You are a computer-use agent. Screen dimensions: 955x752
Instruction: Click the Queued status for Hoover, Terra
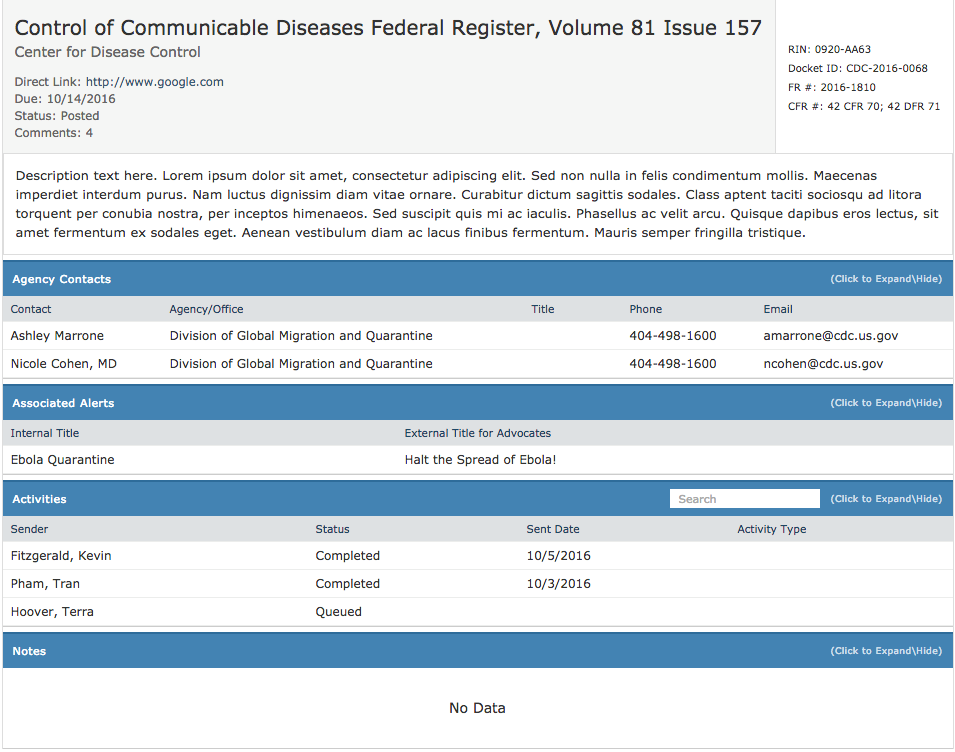[x=339, y=612]
